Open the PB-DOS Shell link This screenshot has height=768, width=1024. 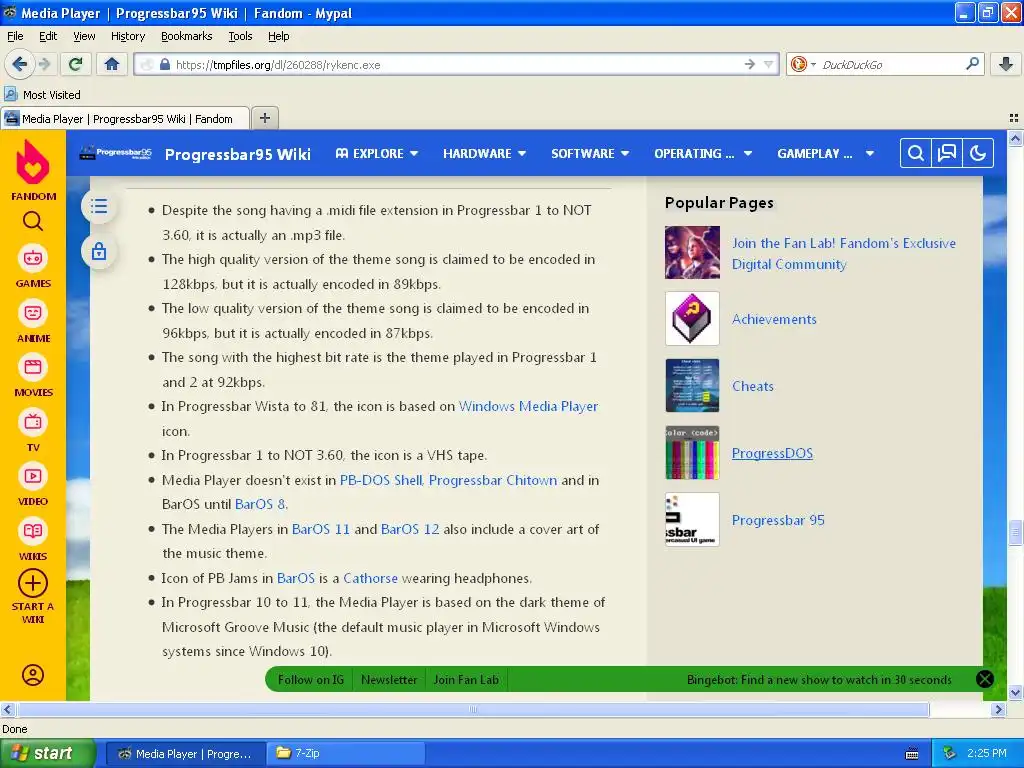point(381,480)
